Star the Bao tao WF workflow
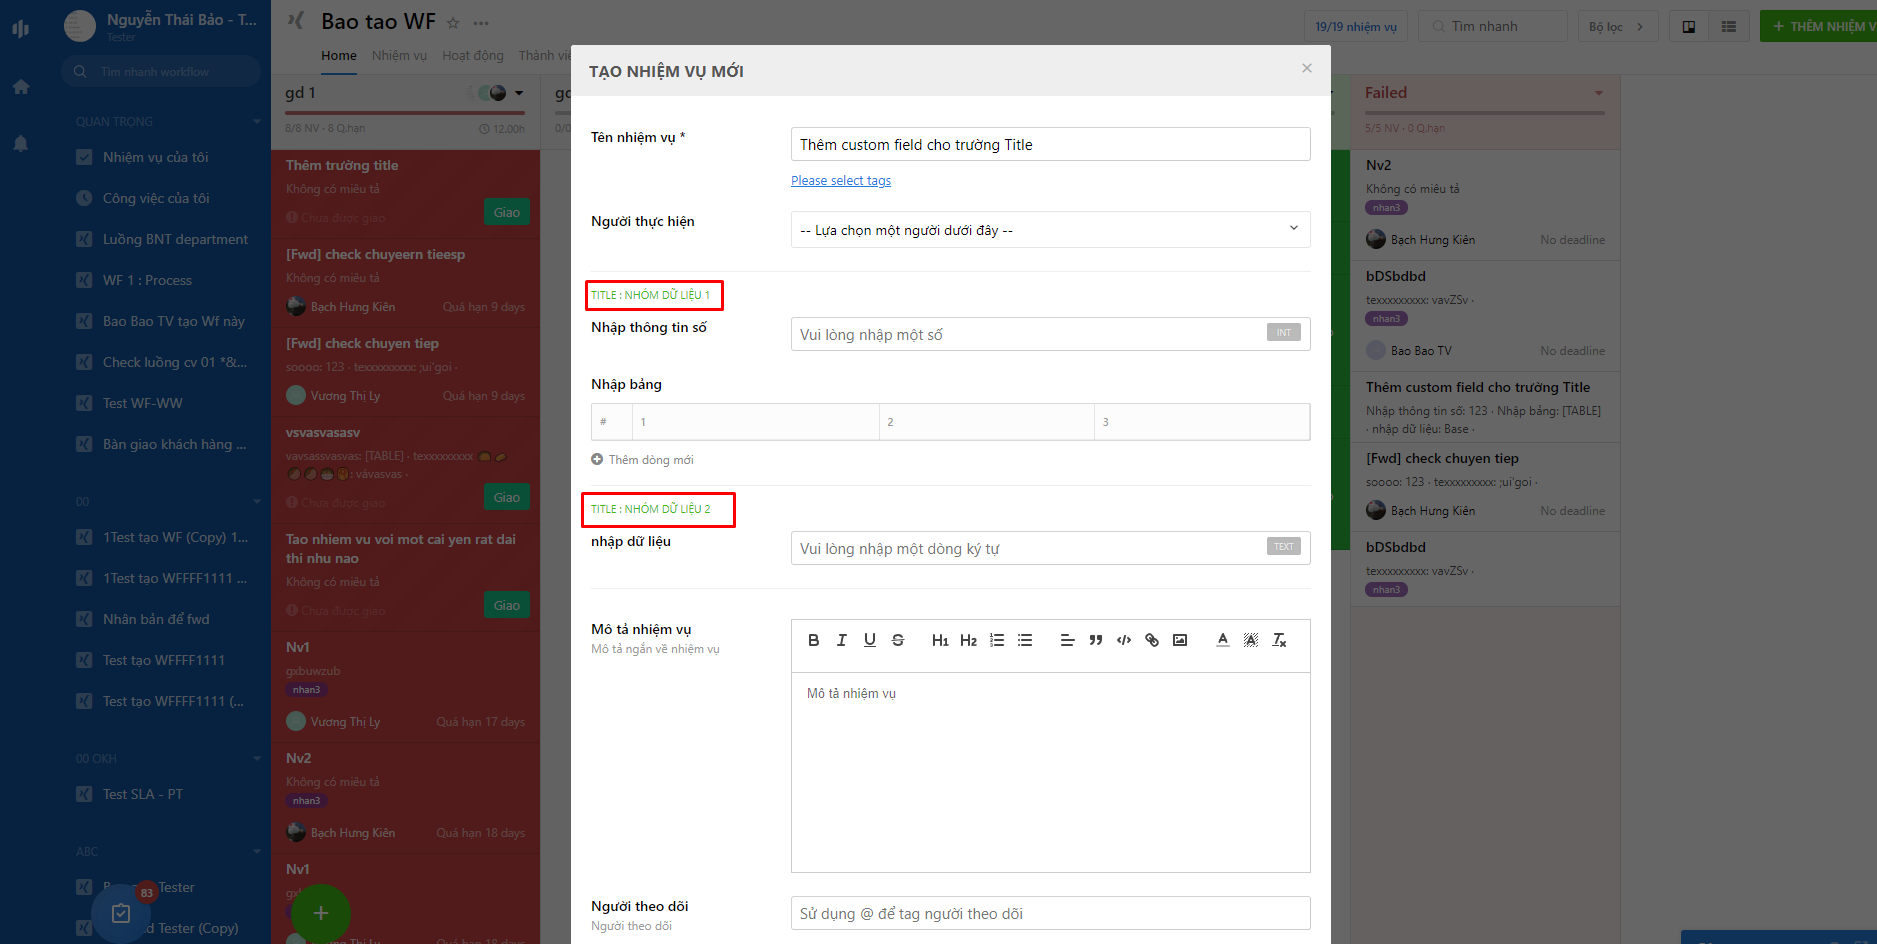Image resolution: width=1877 pixels, height=944 pixels. tap(453, 23)
